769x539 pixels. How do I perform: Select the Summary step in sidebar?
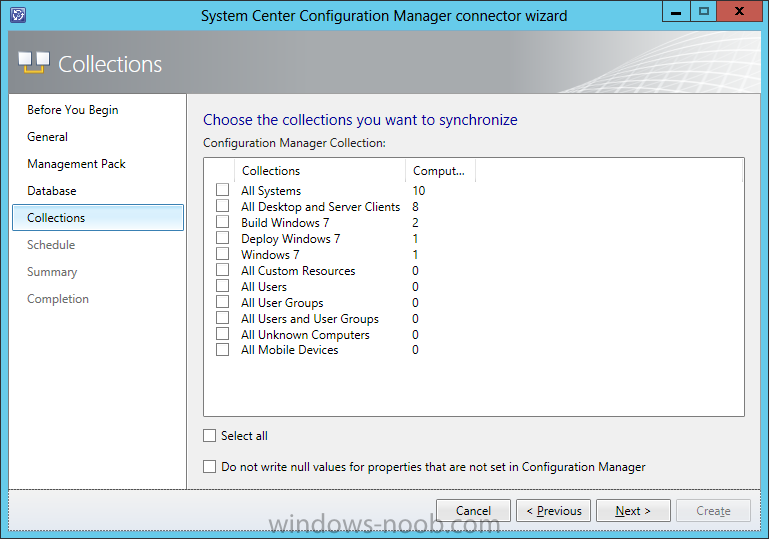(x=52, y=272)
